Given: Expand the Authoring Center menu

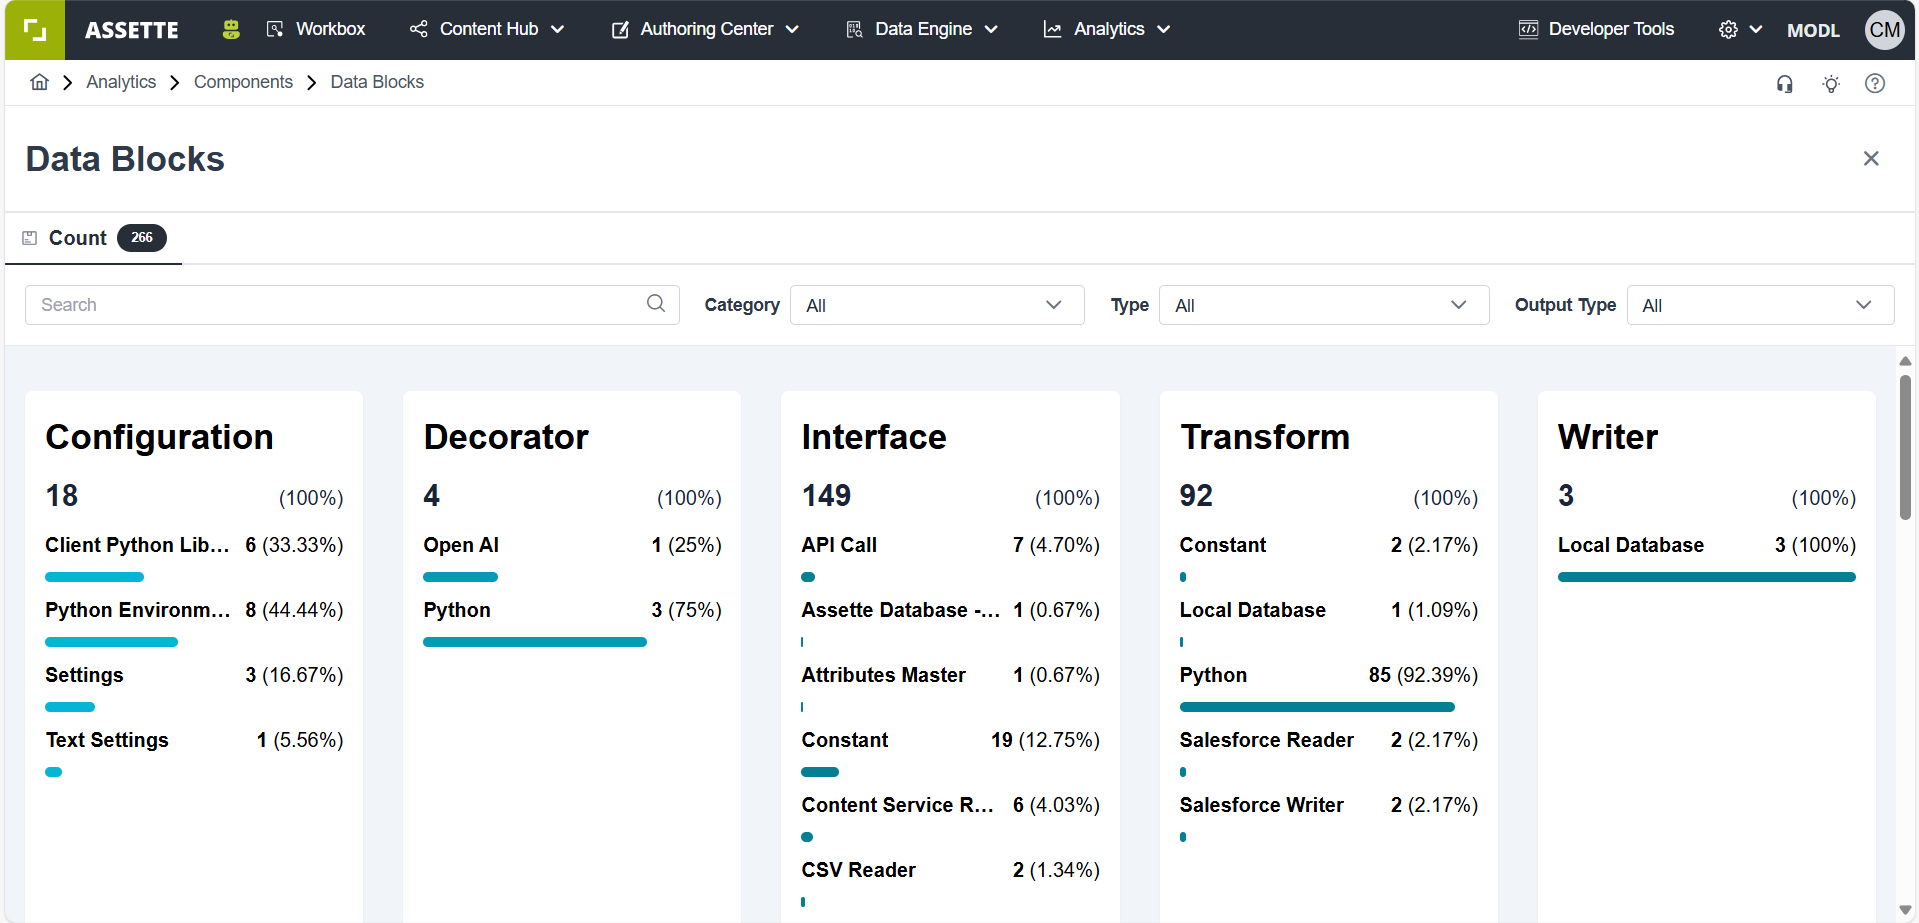Looking at the screenshot, I should point(706,29).
